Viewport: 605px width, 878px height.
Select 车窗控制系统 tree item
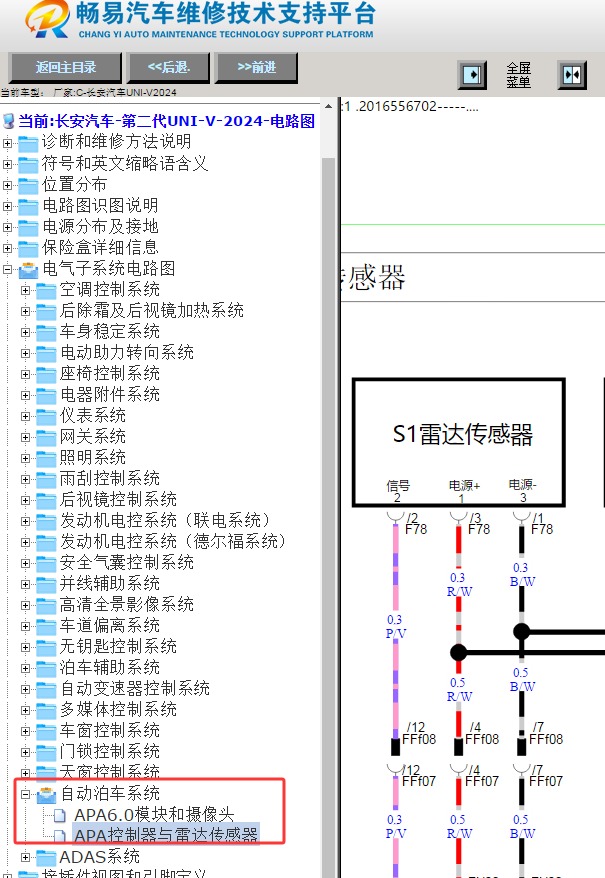(110, 730)
